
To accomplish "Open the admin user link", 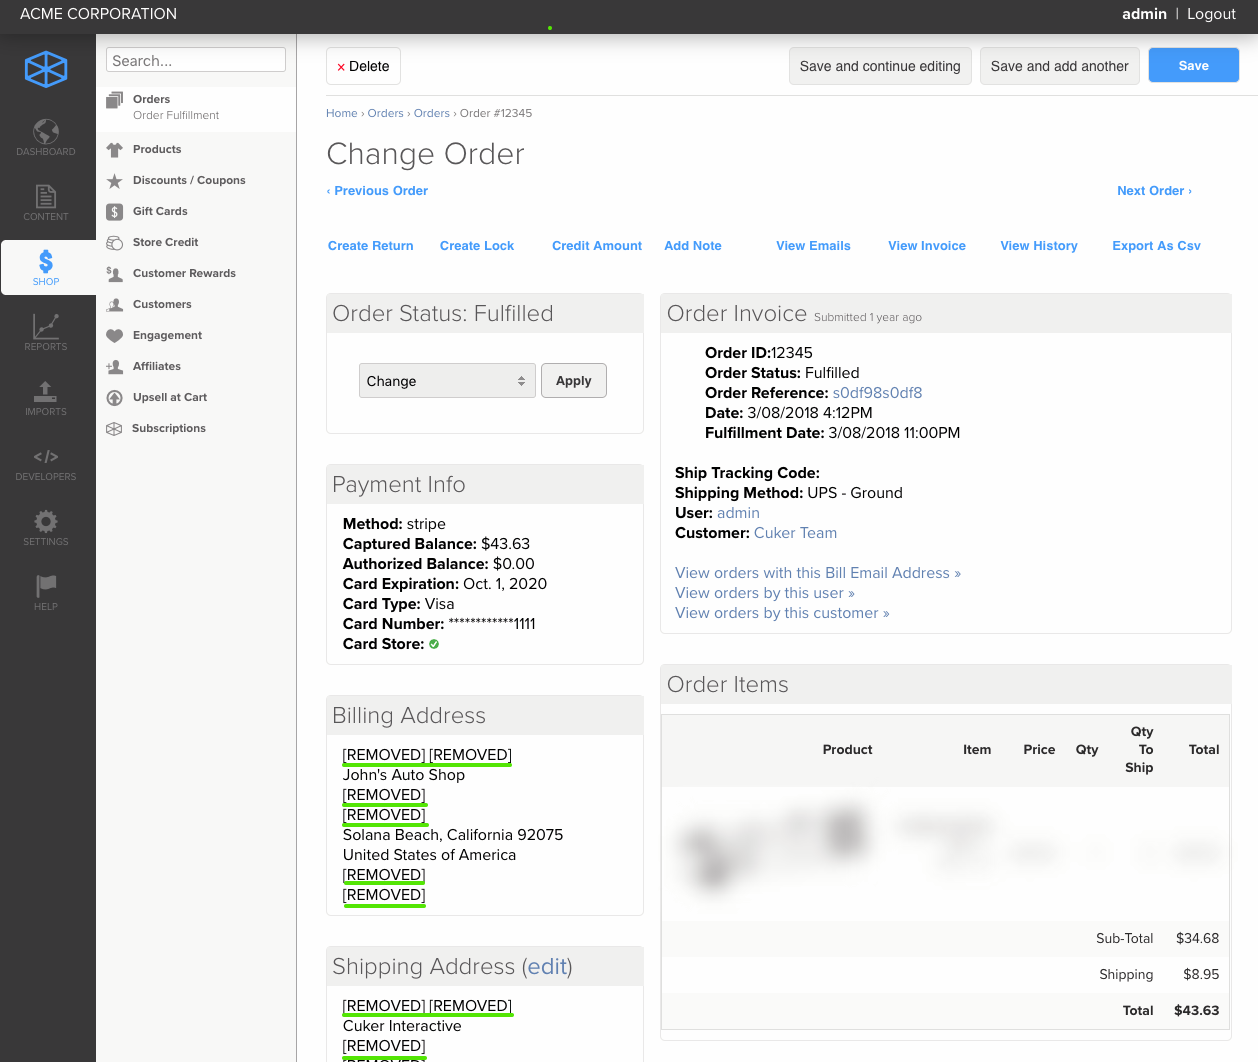I will (738, 513).
